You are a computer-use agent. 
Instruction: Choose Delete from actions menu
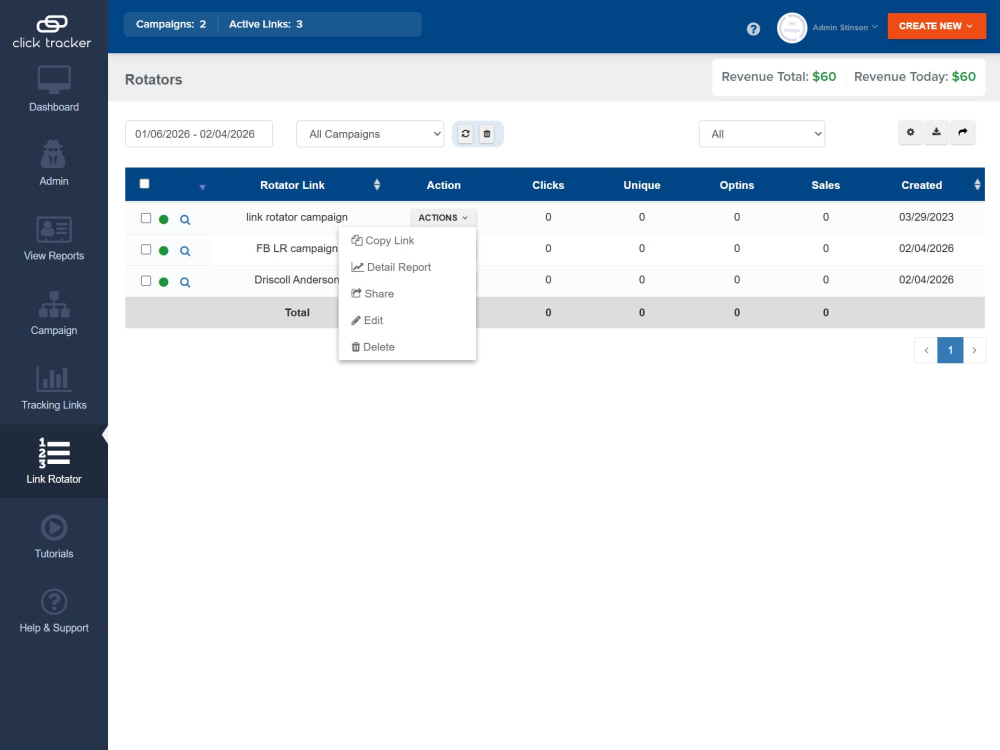click(373, 348)
